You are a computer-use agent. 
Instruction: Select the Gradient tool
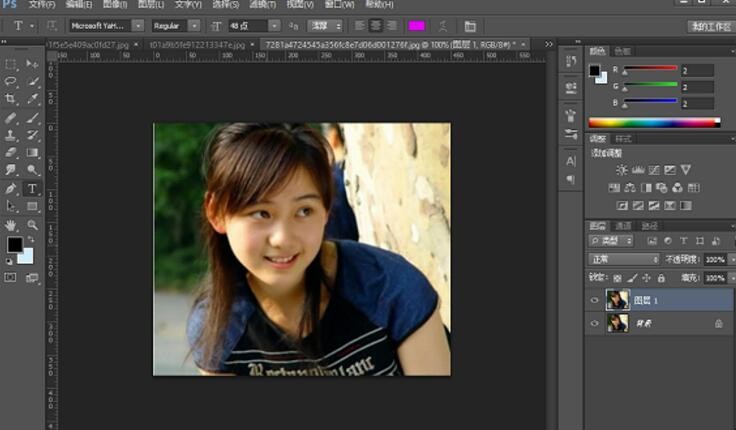[32, 153]
